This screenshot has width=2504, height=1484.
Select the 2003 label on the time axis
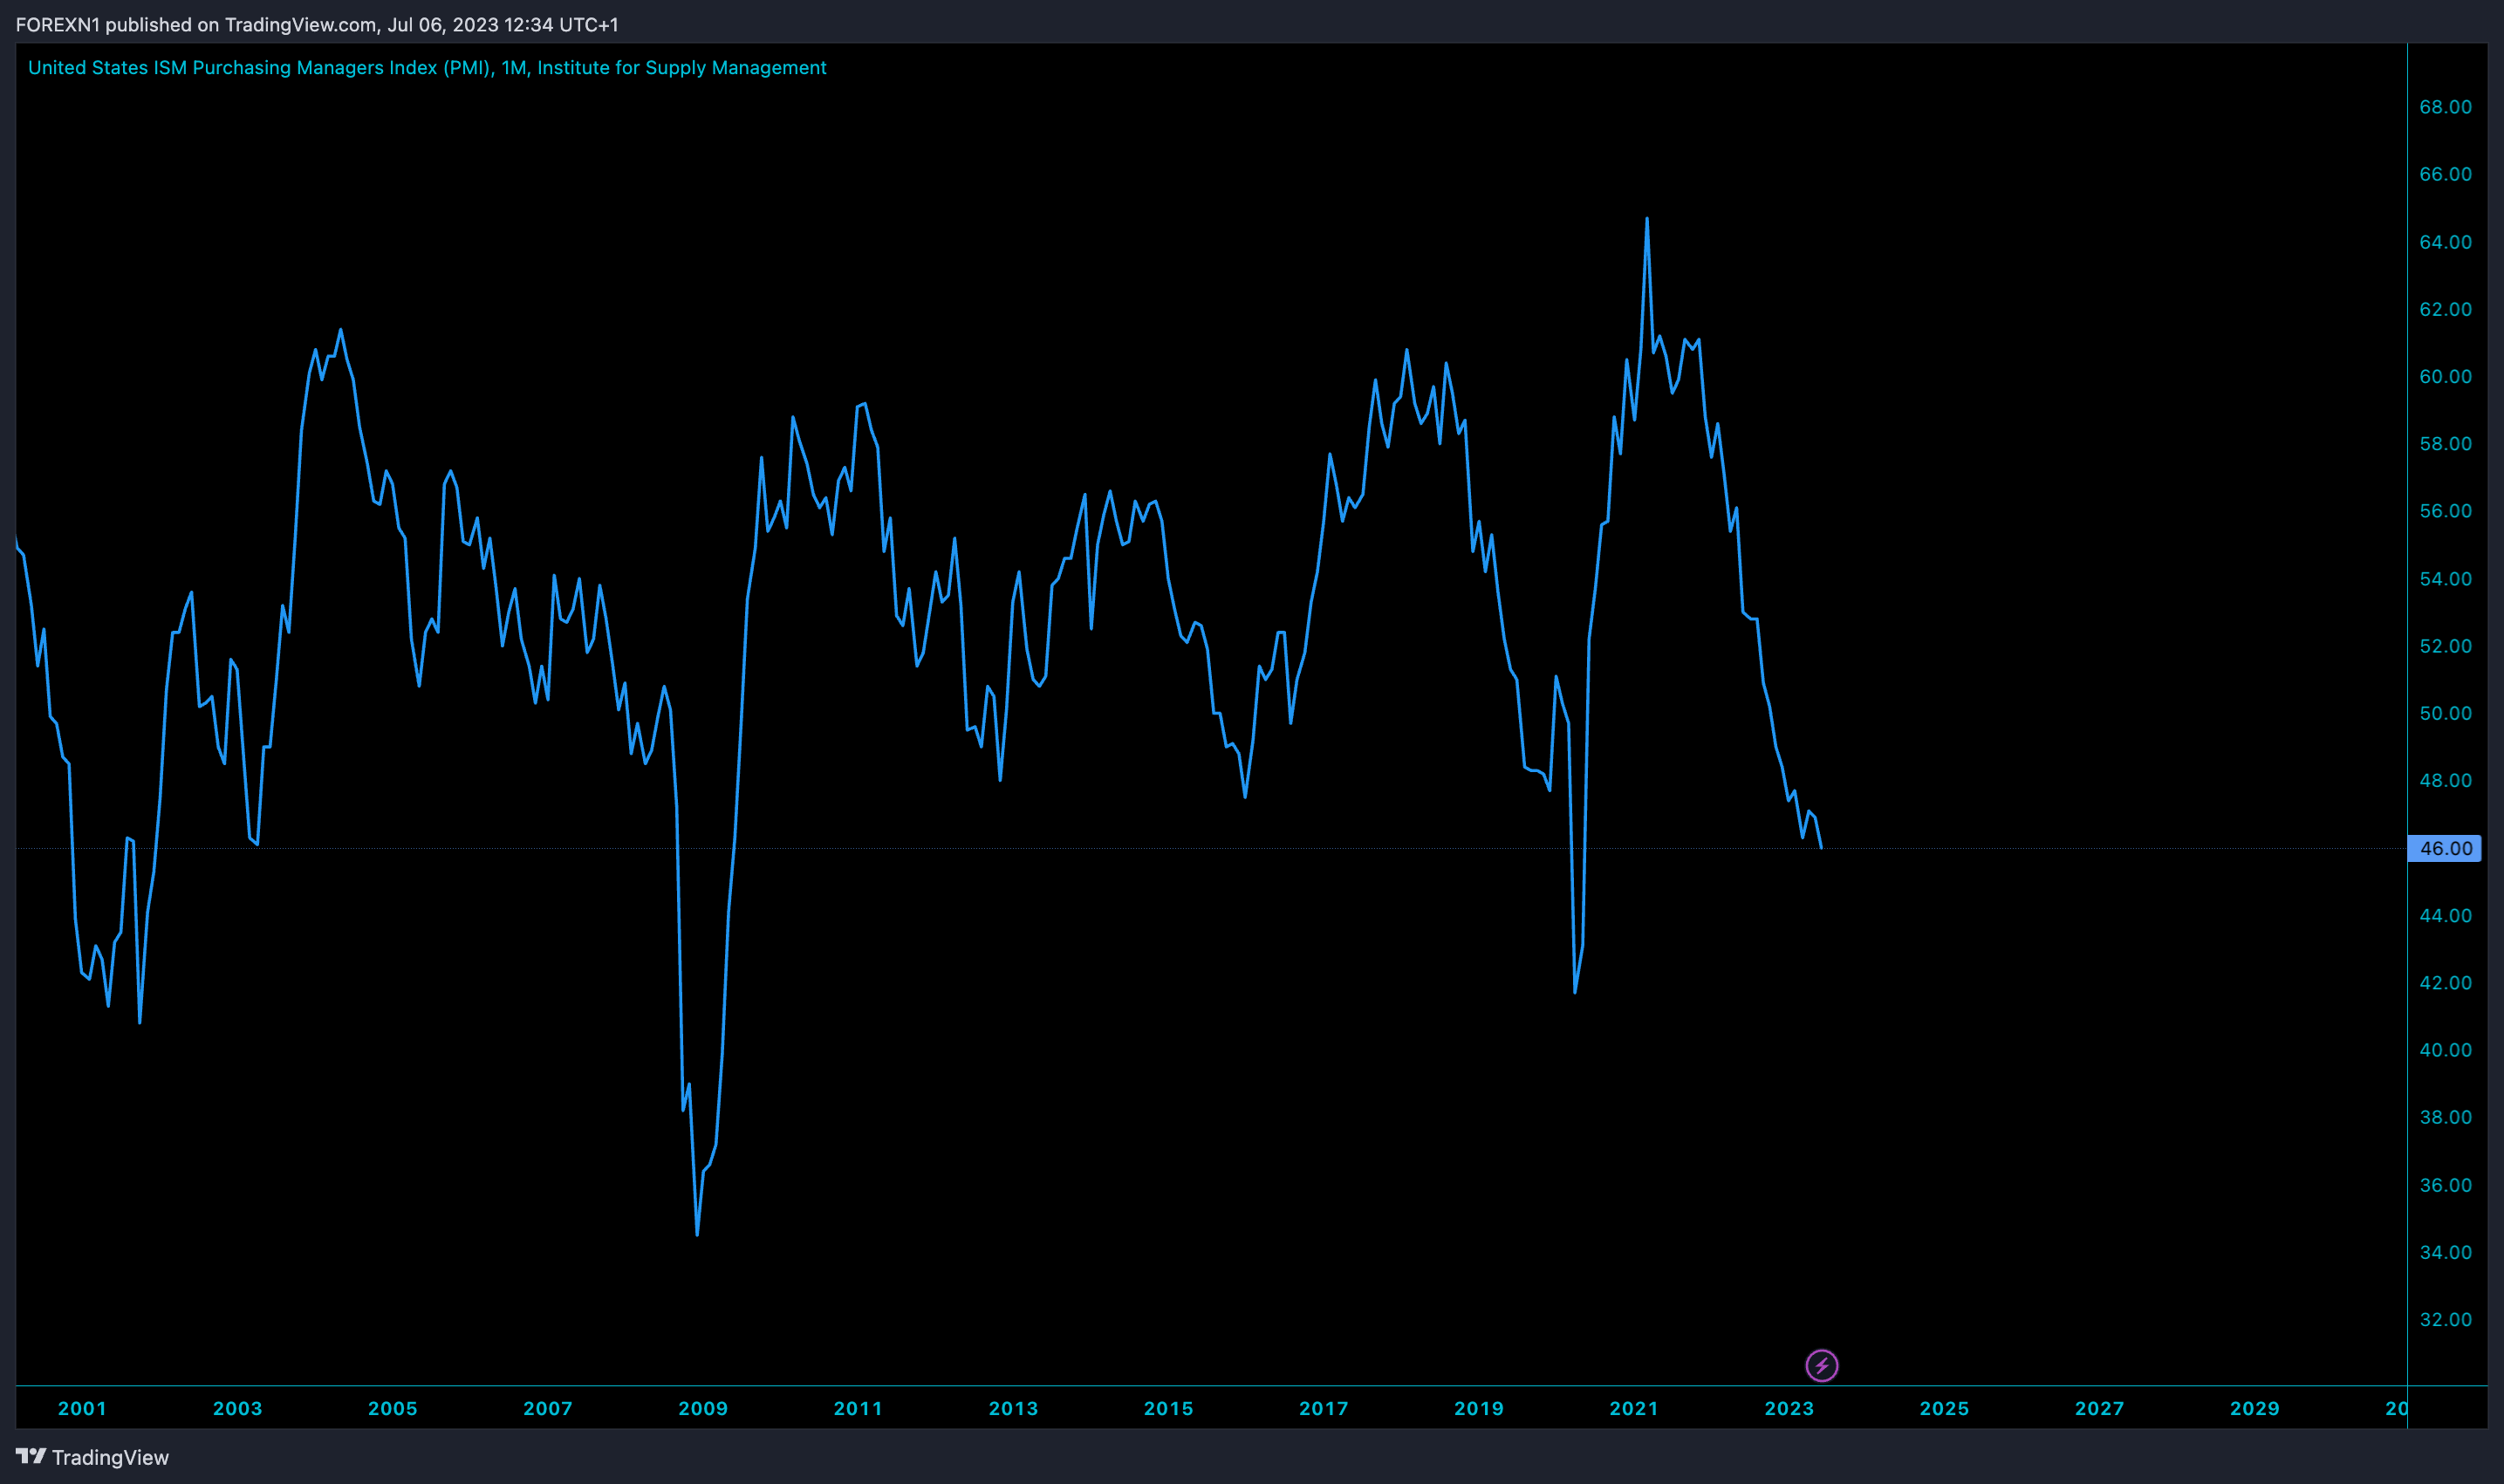[237, 1408]
